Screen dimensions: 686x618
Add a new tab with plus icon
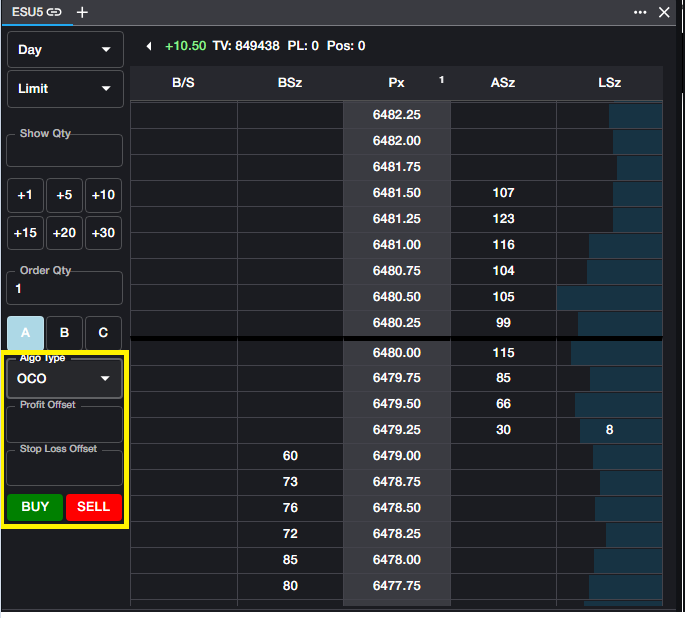pyautogui.click(x=82, y=12)
